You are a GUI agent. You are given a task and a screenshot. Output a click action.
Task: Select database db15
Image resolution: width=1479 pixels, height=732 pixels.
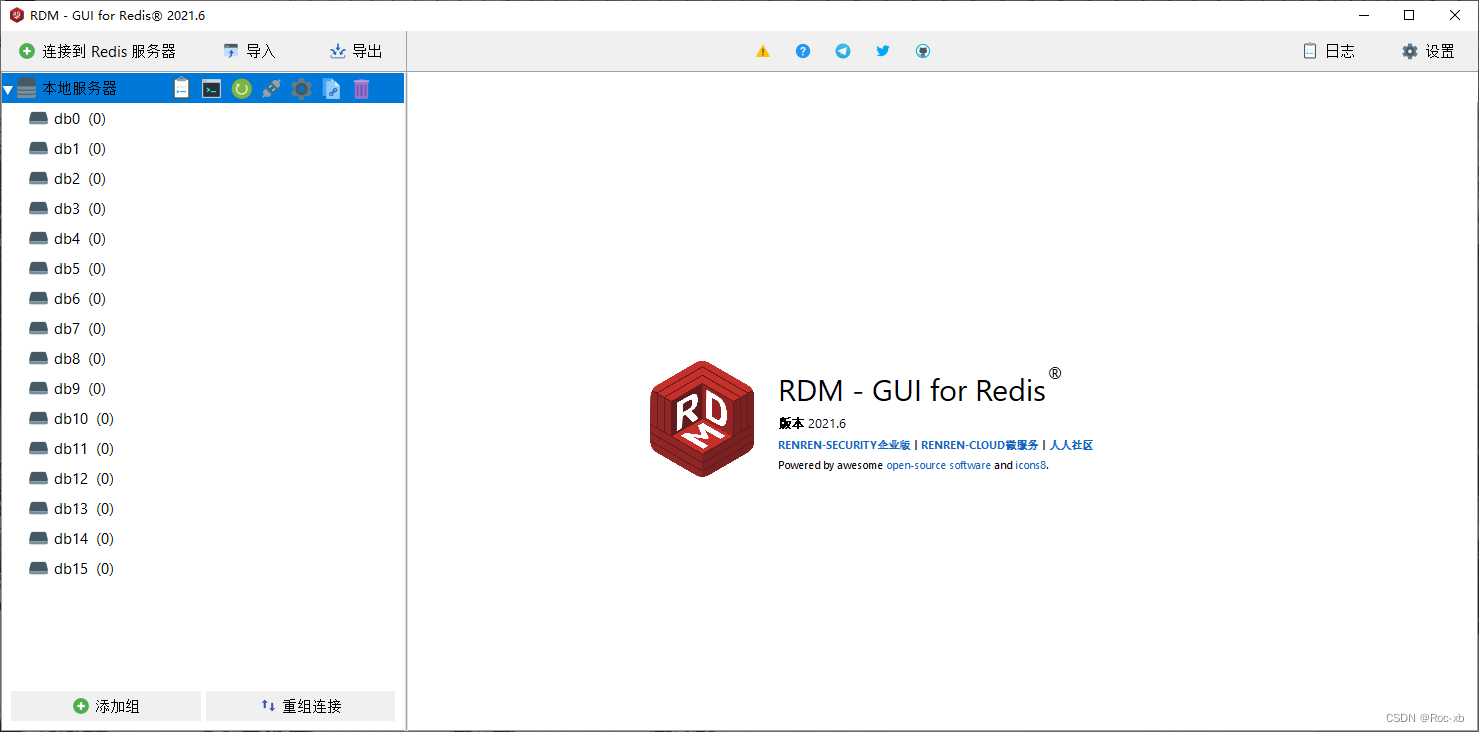click(203, 569)
